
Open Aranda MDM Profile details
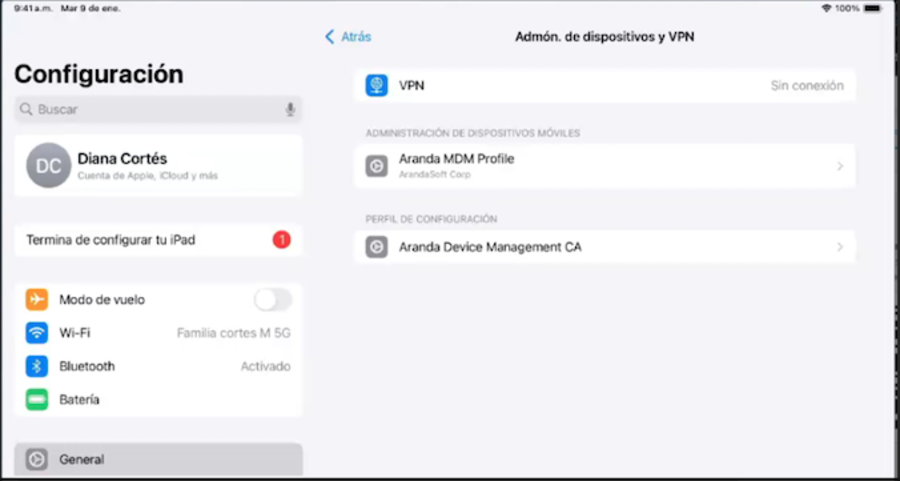pos(604,166)
